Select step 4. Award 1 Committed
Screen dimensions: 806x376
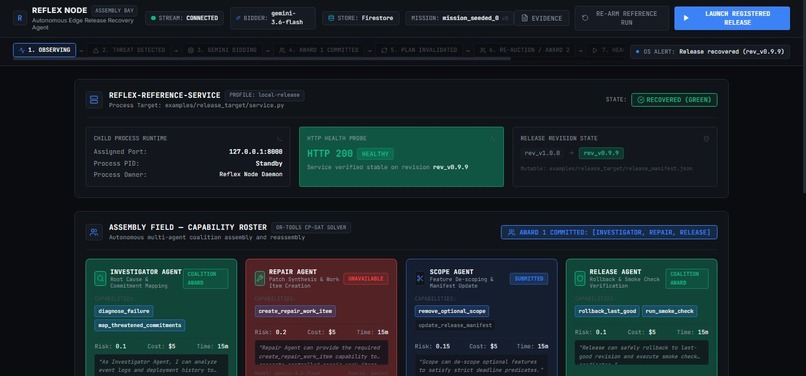tap(319, 50)
